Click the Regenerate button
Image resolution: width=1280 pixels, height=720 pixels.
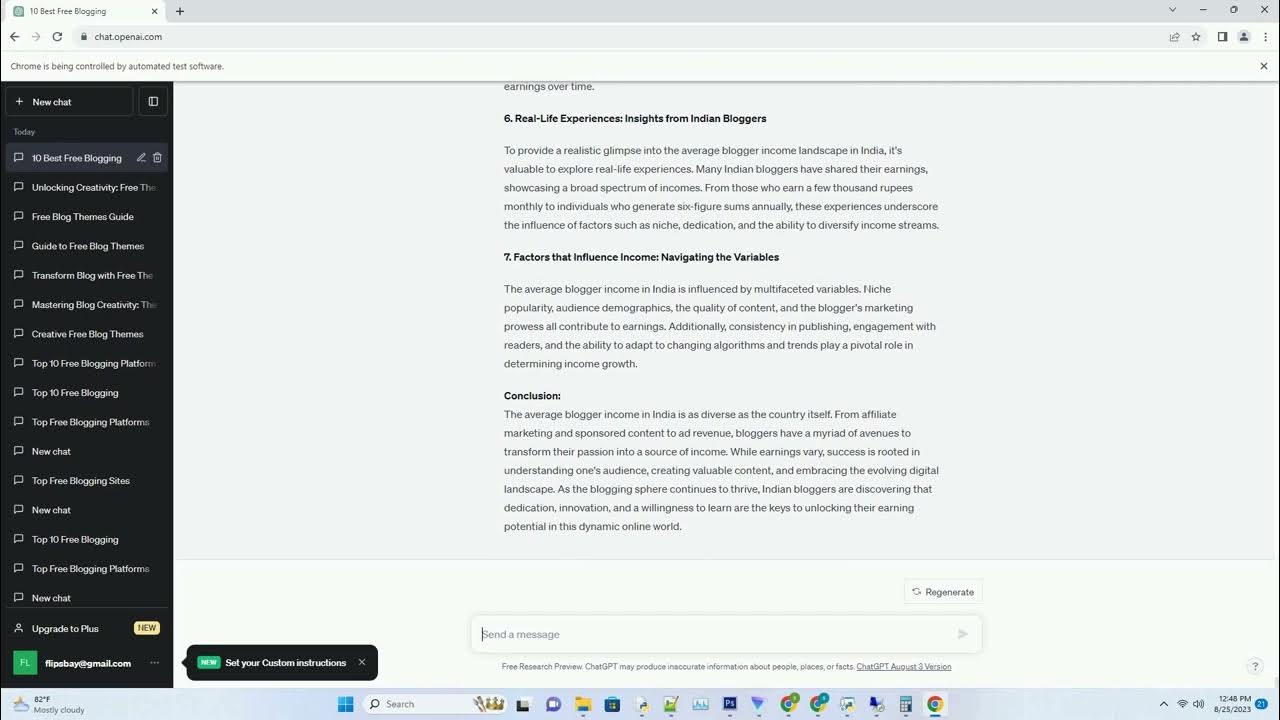(943, 592)
